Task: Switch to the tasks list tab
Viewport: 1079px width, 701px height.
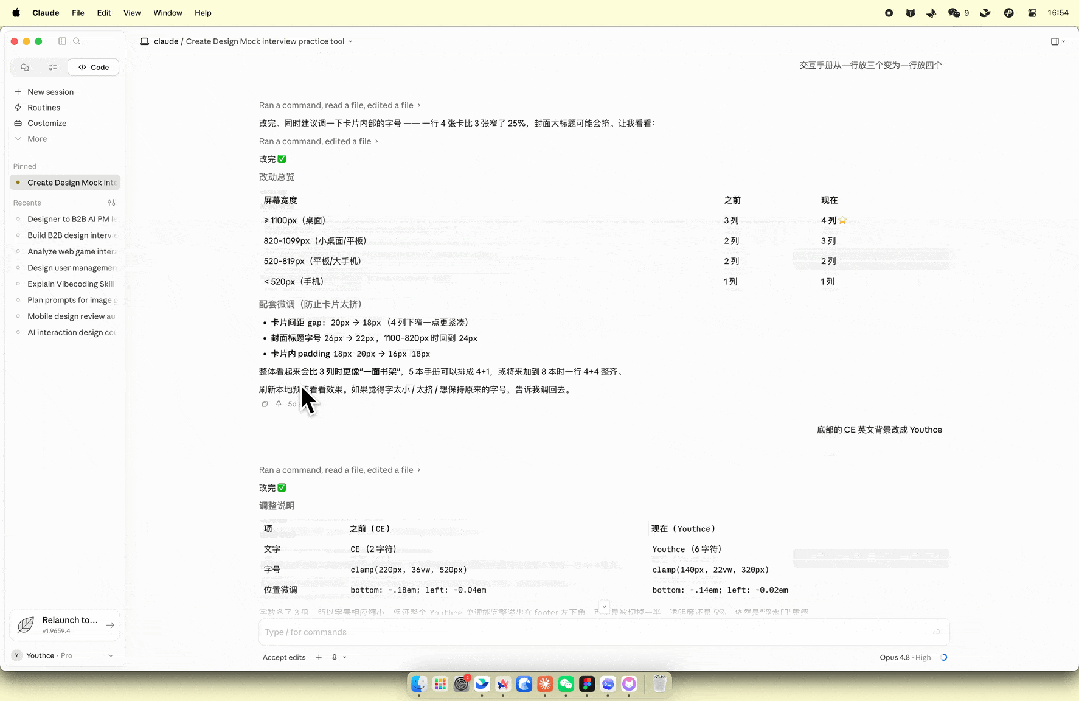Action: click(x=53, y=67)
